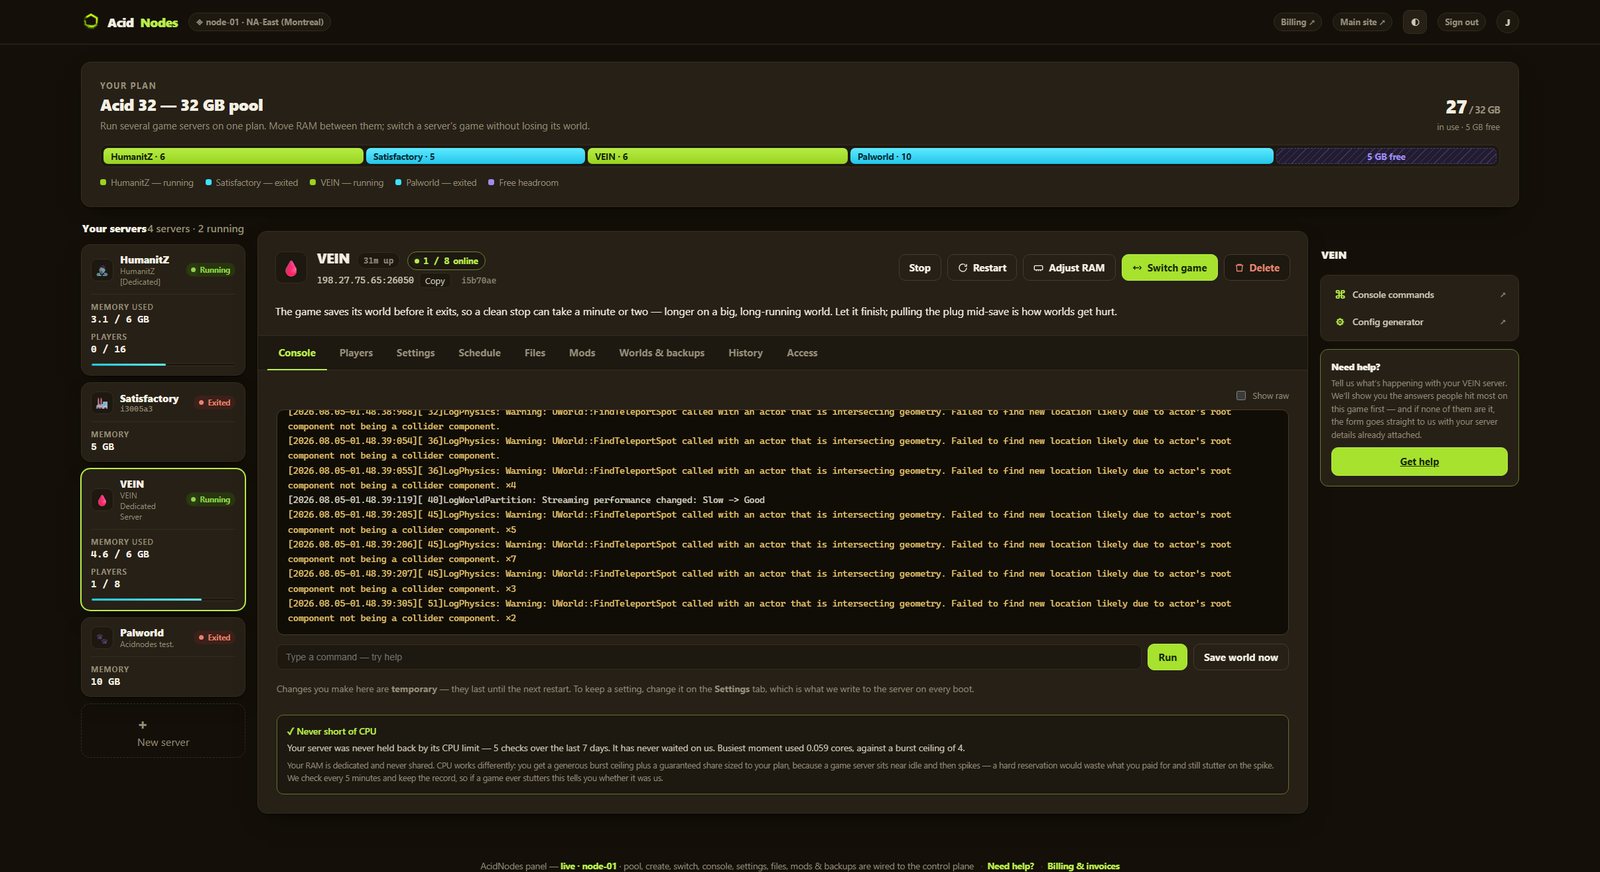Image resolution: width=1600 pixels, height=872 pixels.
Task: Open the Settings tab
Action: [x=415, y=353]
